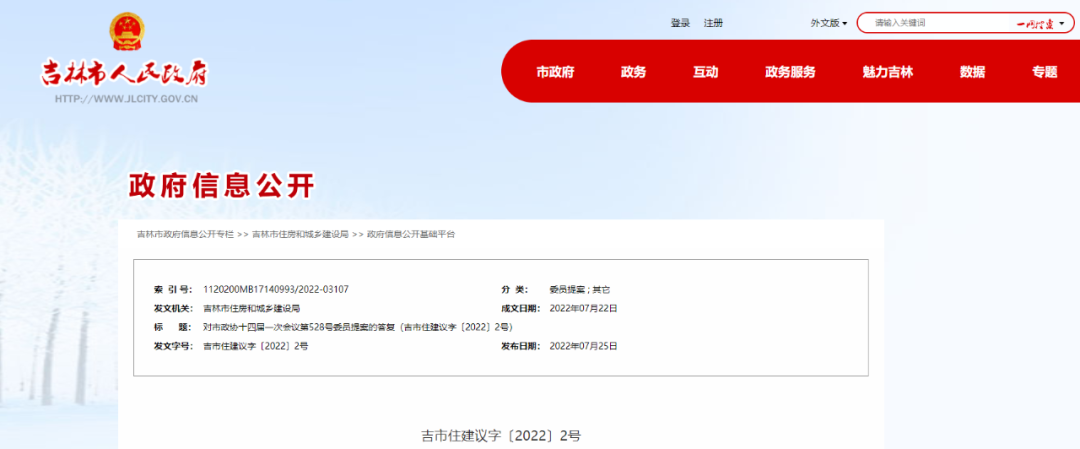
Task: Select the 数据 navigation menu item
Action: pos(973,72)
